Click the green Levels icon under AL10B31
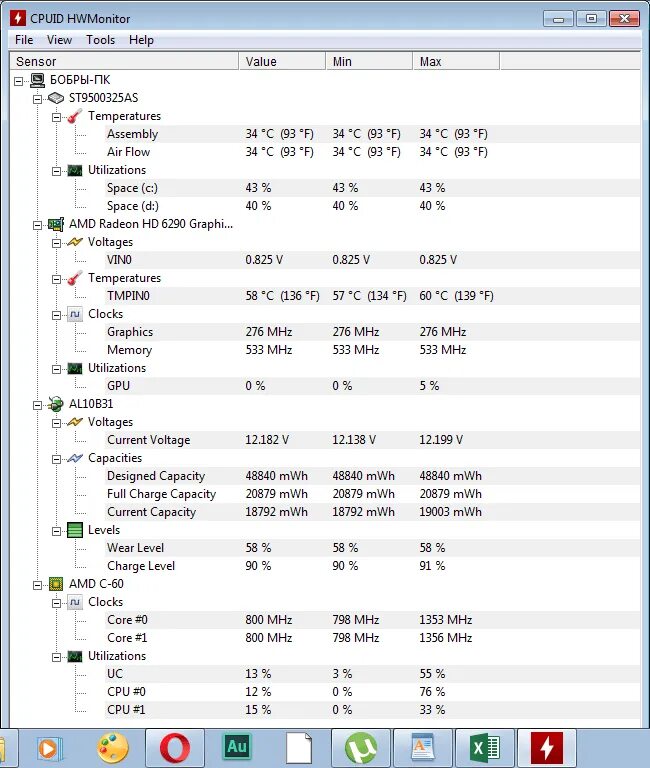The height and width of the screenshot is (768, 650). (x=75, y=530)
